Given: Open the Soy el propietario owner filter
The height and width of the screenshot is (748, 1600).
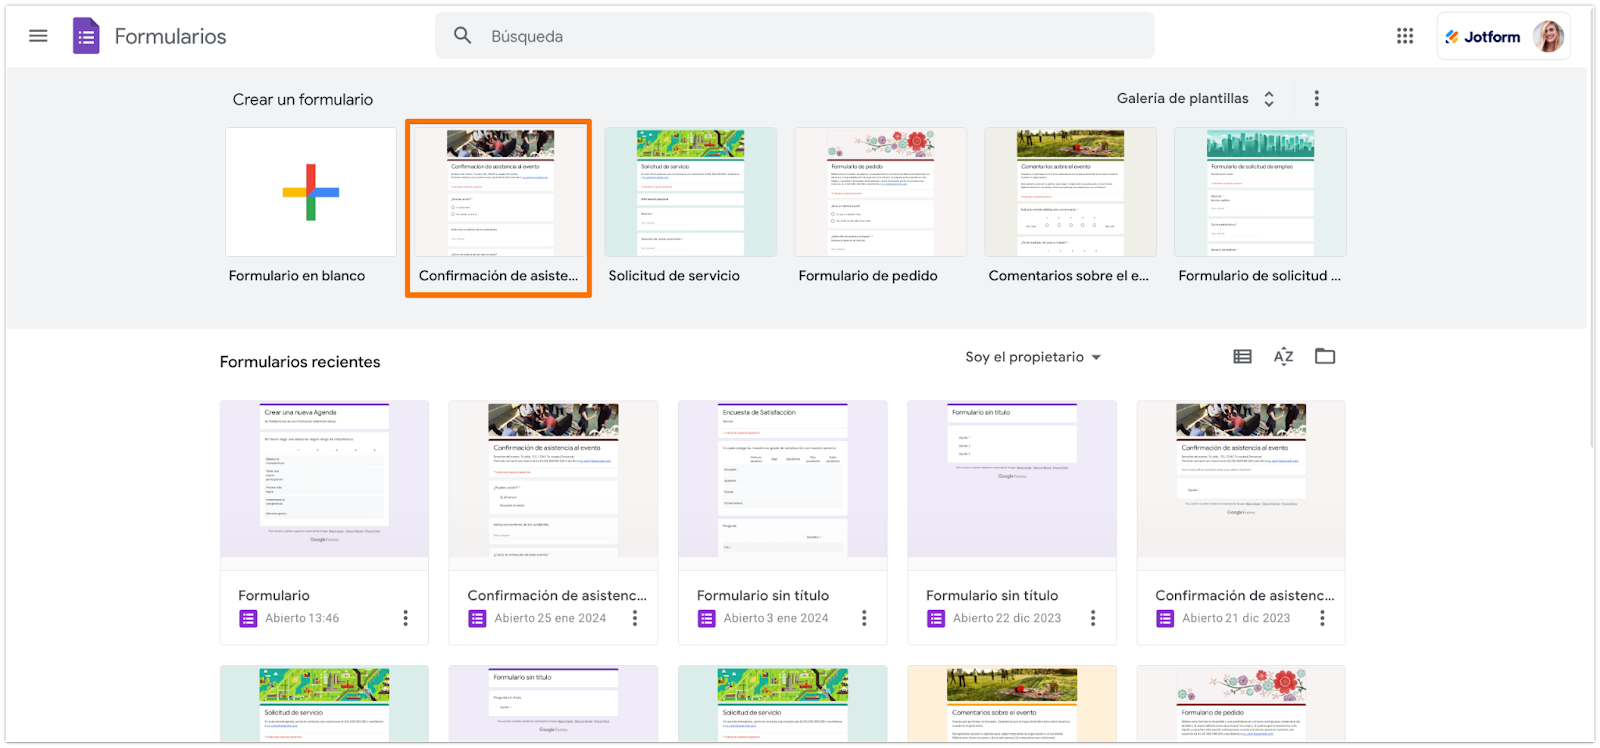Looking at the screenshot, I should (x=1033, y=357).
